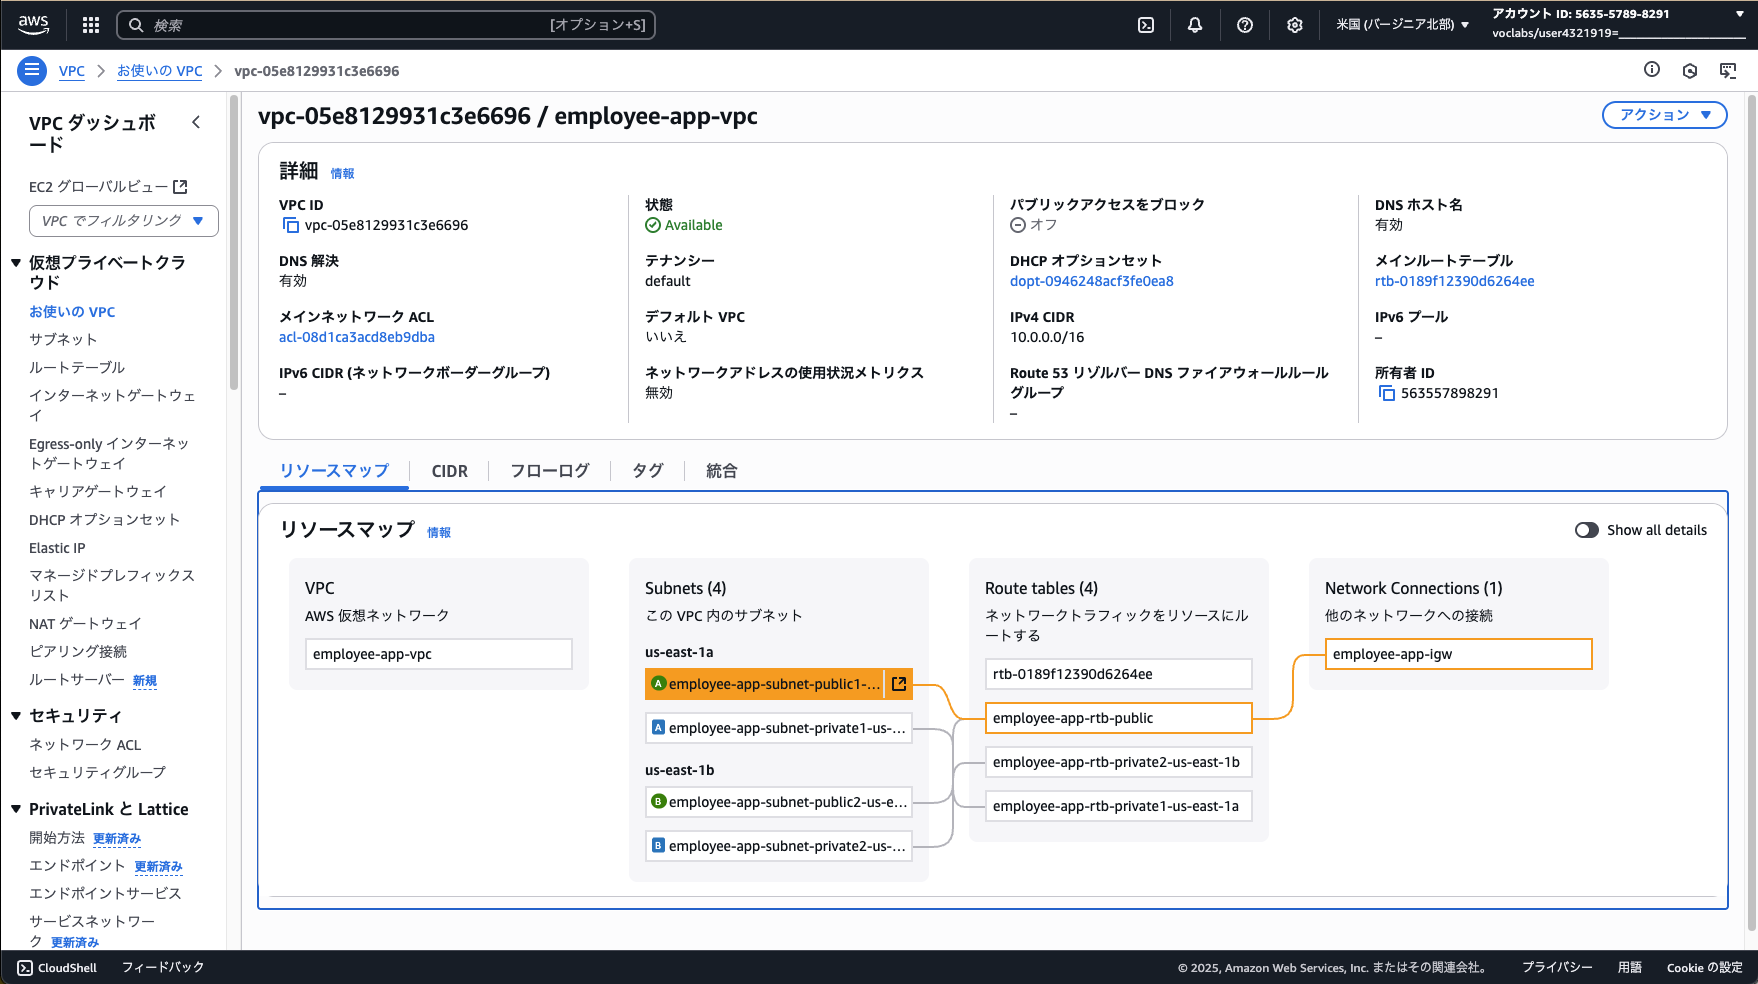This screenshot has height=984, width=1758.
Task: Select employee-app-rtb-private1-us-east-1a route table
Action: point(1119,806)
